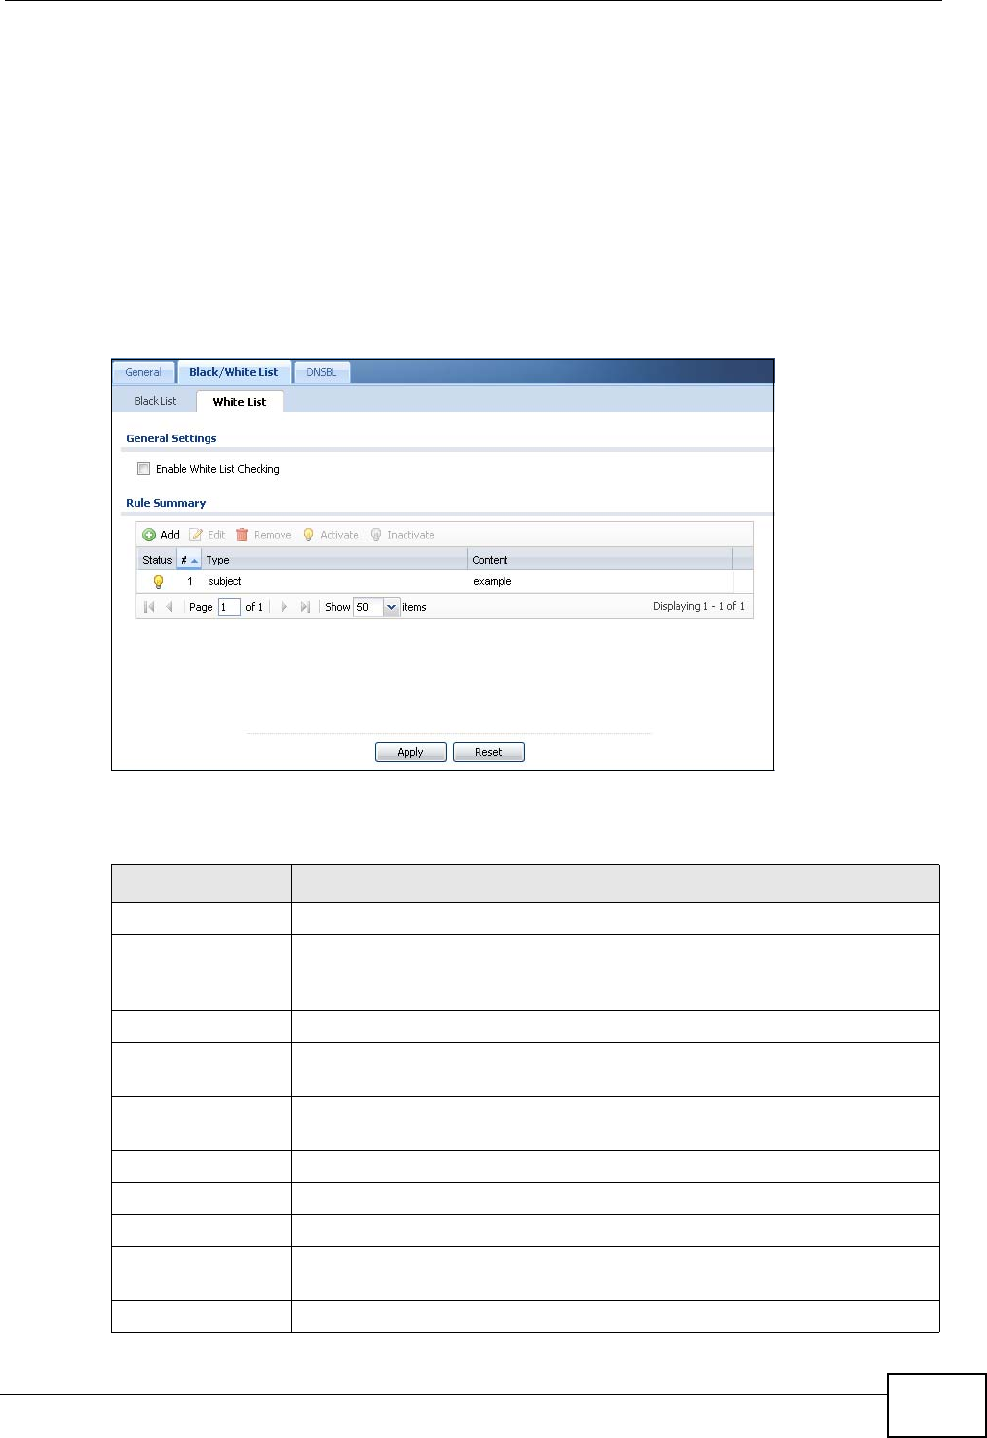Sort by the Status column header
The width and height of the screenshot is (987, 1438).
[157, 560]
